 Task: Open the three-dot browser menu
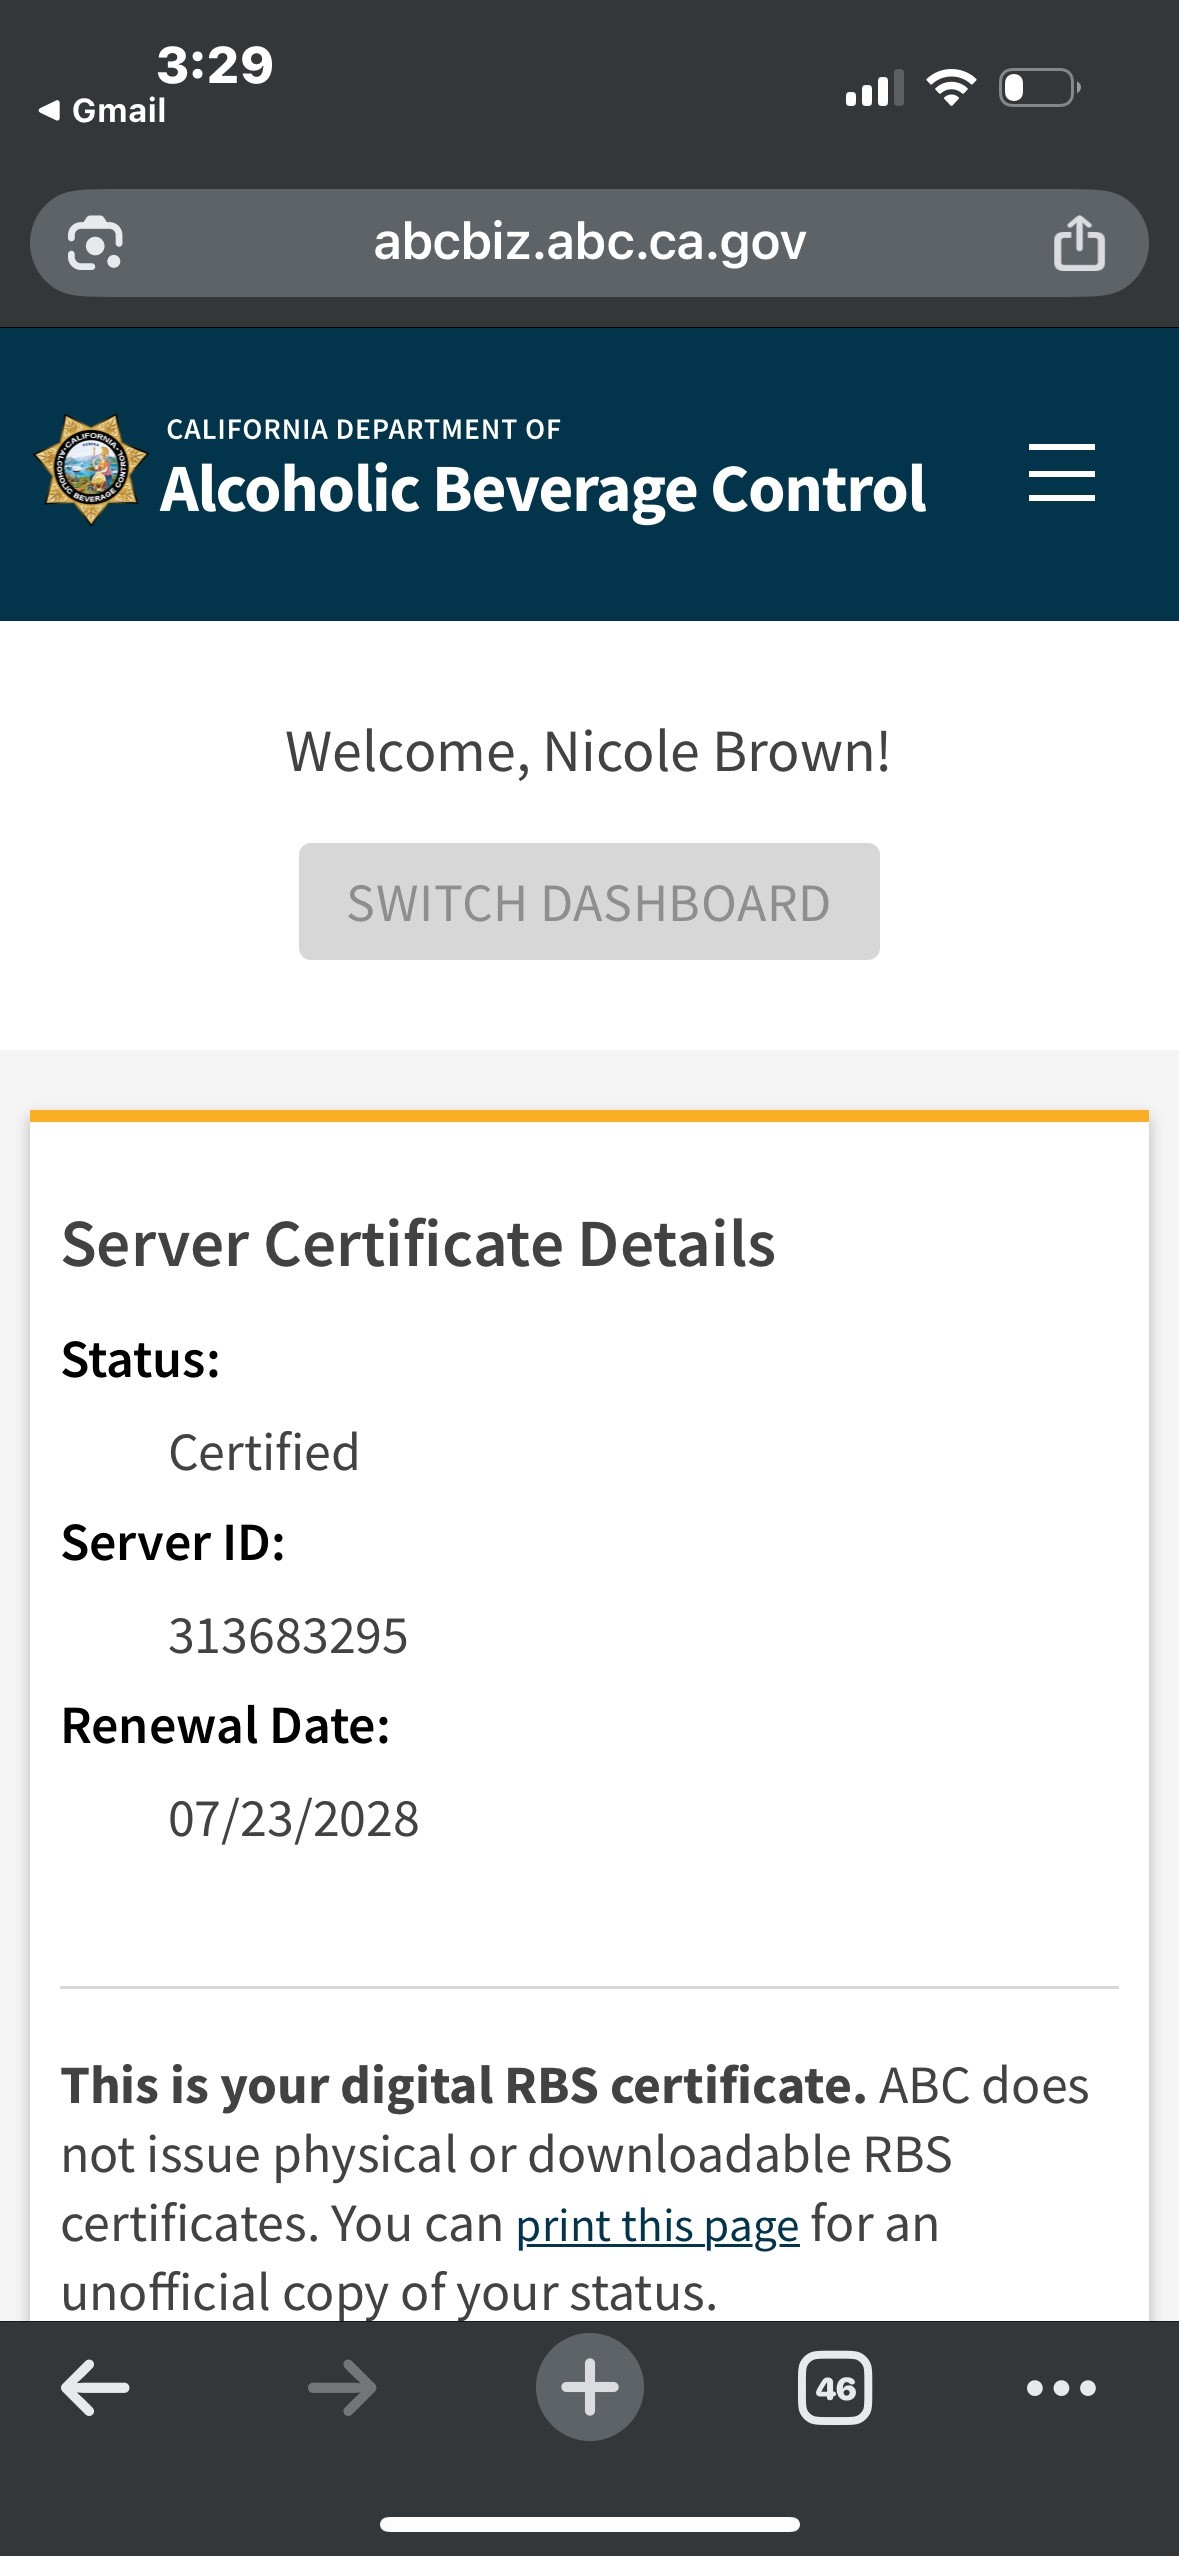(1061, 2388)
